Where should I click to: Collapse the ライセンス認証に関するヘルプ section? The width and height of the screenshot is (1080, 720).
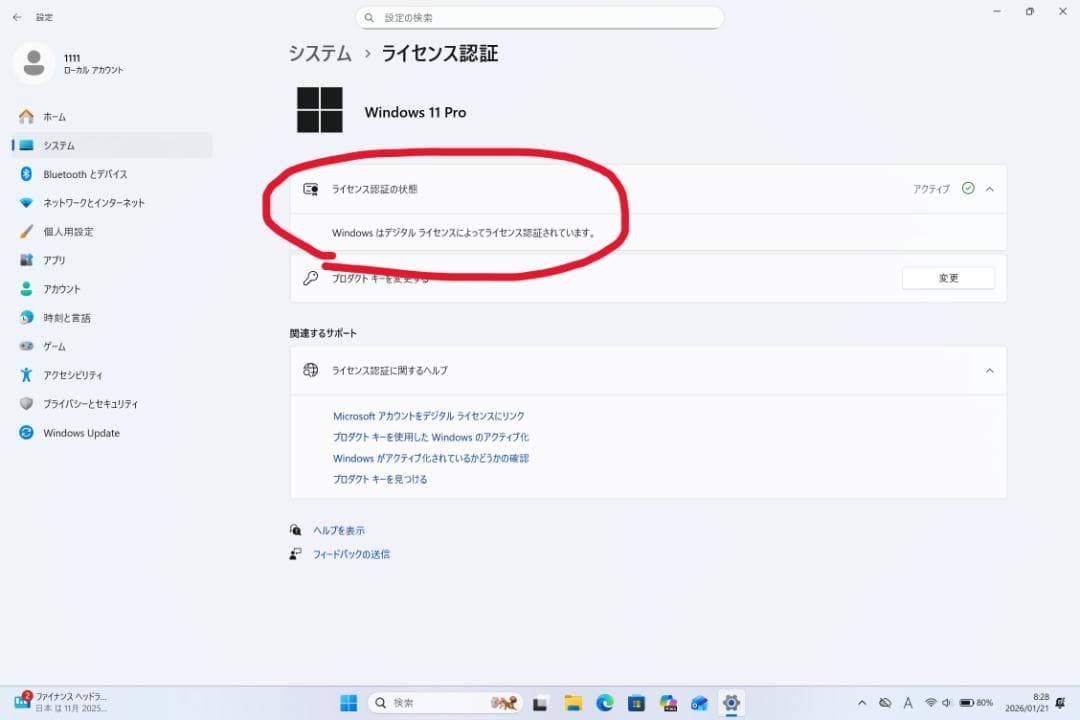coord(989,369)
